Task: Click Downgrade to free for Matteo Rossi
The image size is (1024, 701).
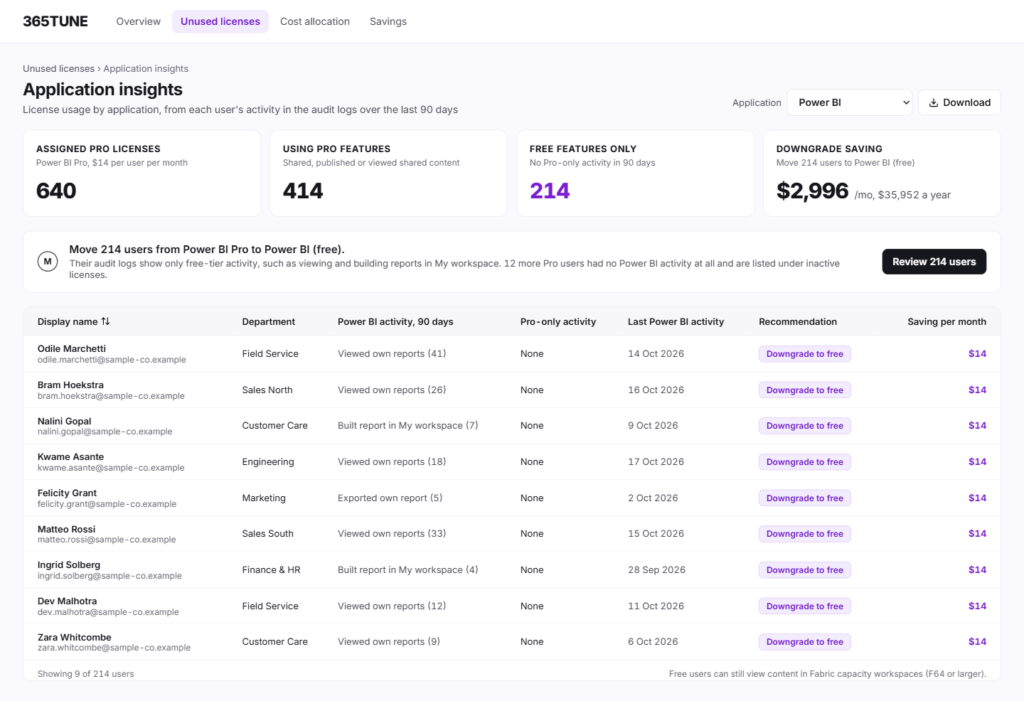Action: click(805, 534)
